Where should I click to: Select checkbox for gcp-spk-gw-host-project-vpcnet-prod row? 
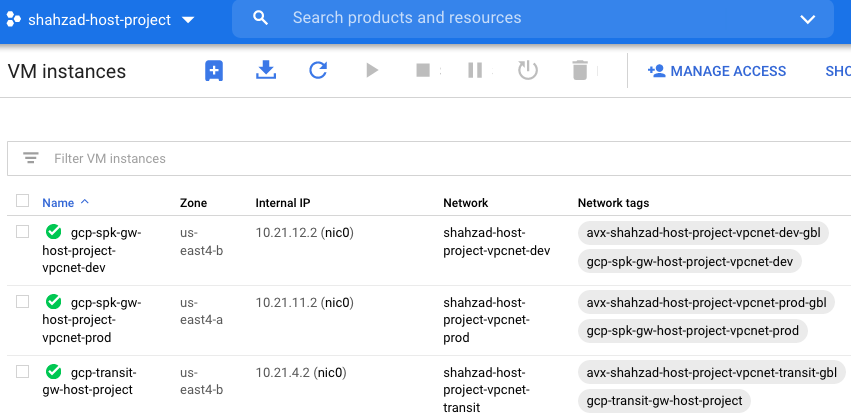tap(22, 301)
